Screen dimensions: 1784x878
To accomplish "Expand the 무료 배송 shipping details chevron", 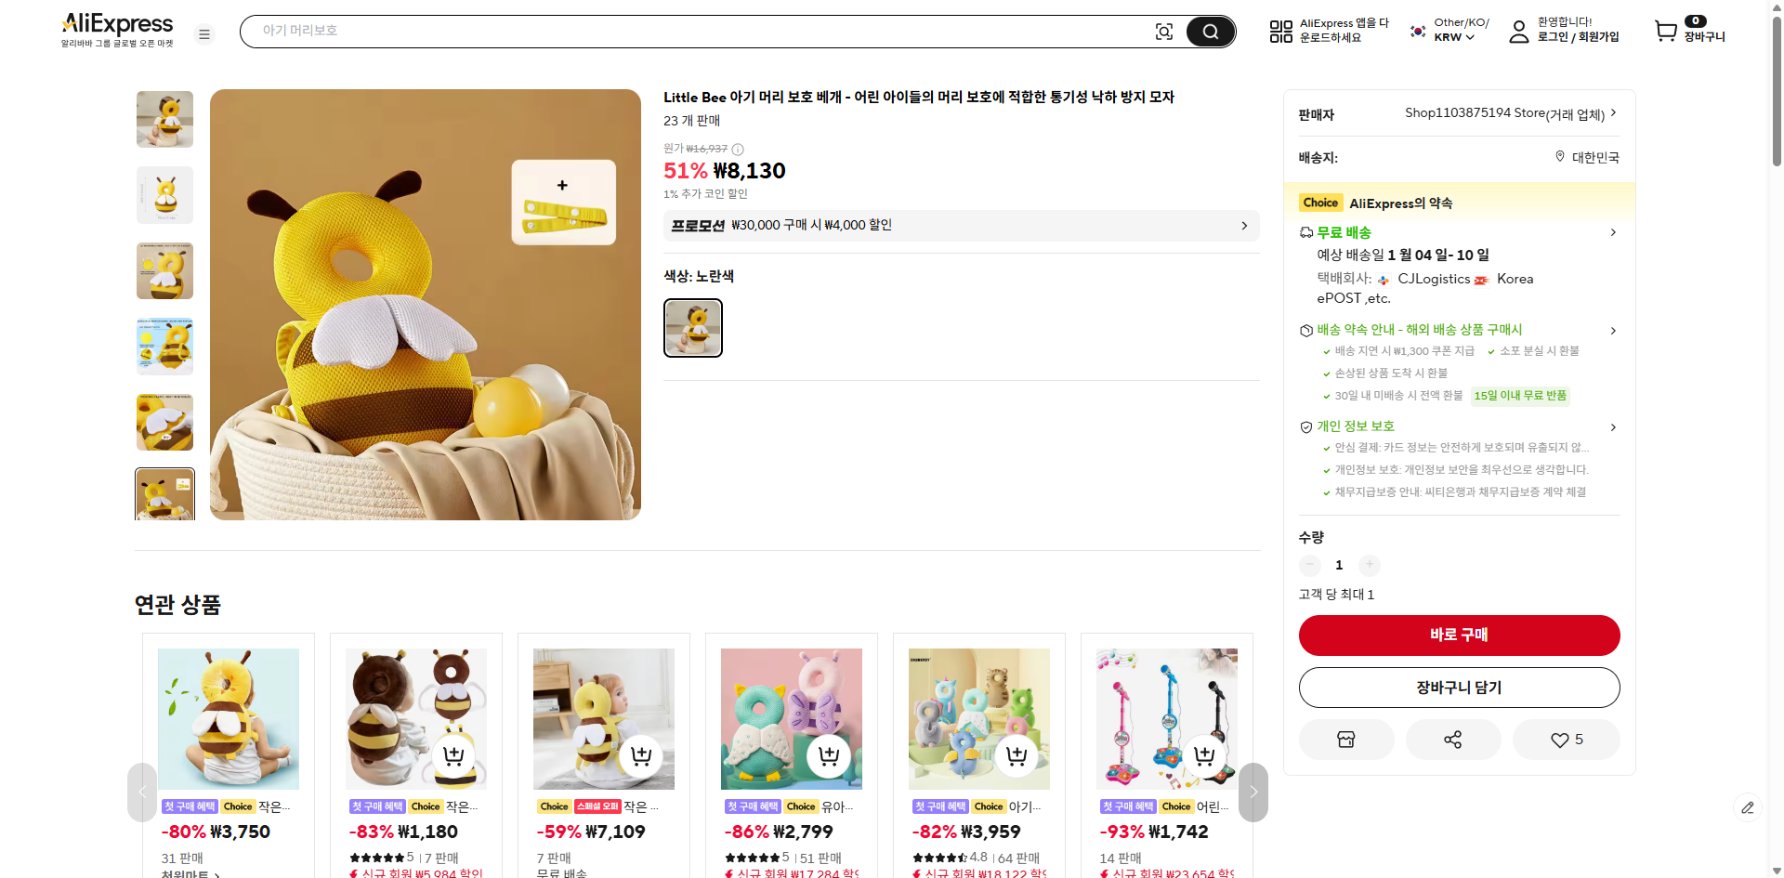I will [1613, 232].
